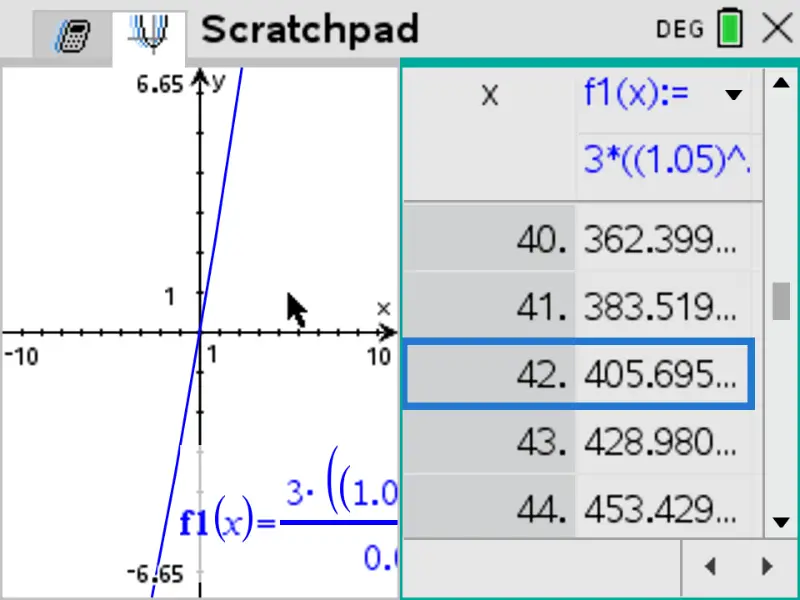Image resolution: width=800 pixels, height=600 pixels.
Task: Click the cell showing 453.429
Action: click(x=662, y=509)
